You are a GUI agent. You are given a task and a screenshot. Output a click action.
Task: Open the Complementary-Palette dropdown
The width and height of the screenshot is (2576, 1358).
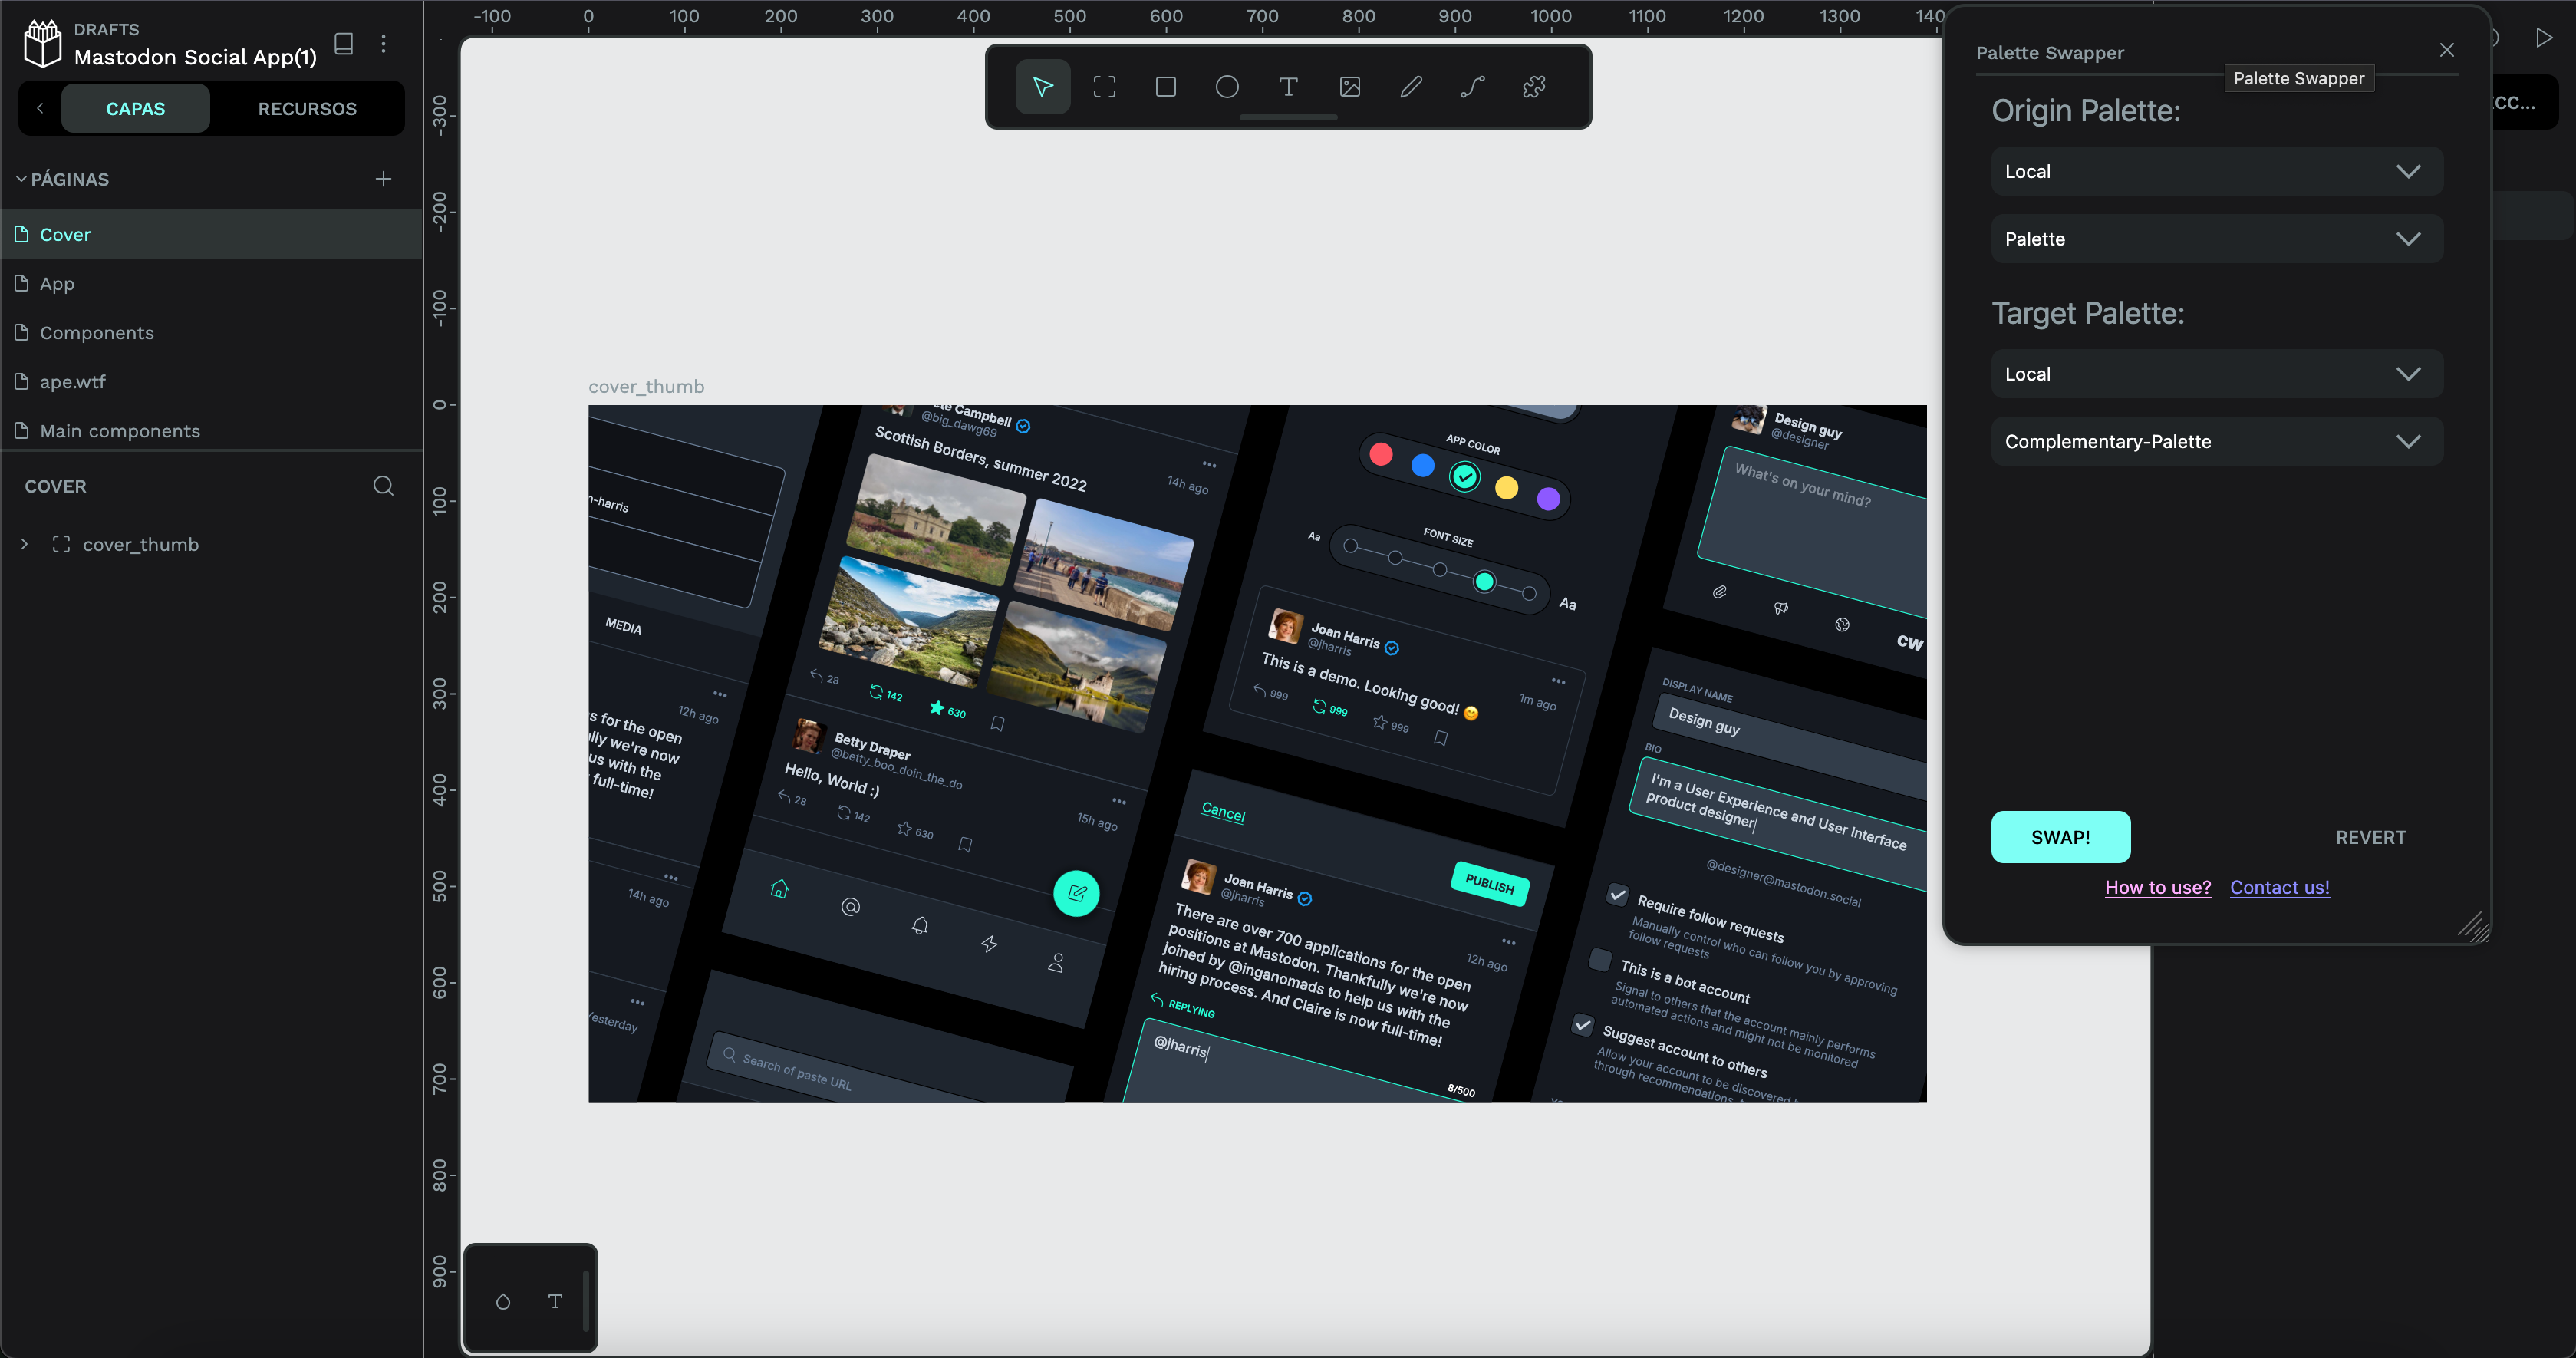pyautogui.click(x=2216, y=441)
